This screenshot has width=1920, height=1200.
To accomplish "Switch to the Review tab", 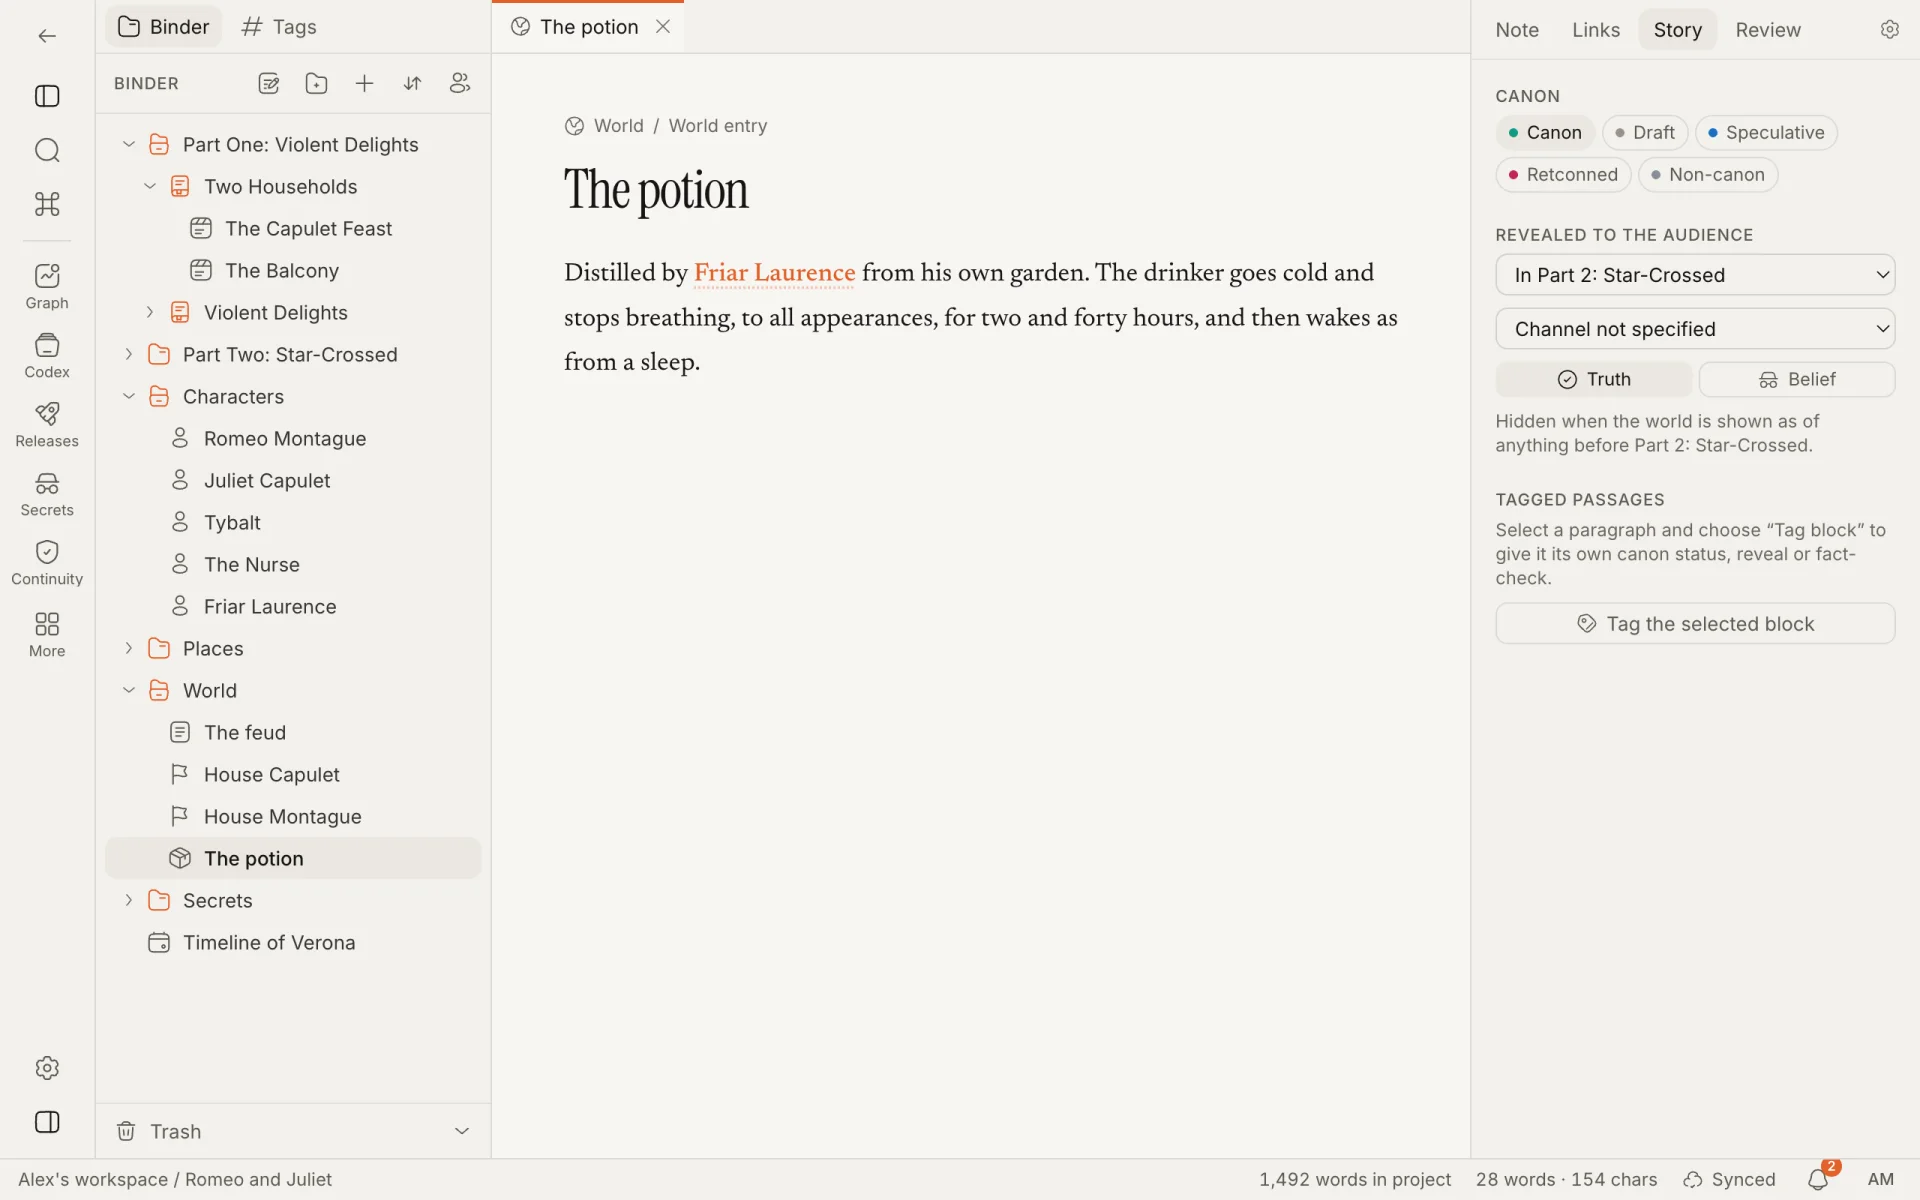I will click(x=1767, y=30).
